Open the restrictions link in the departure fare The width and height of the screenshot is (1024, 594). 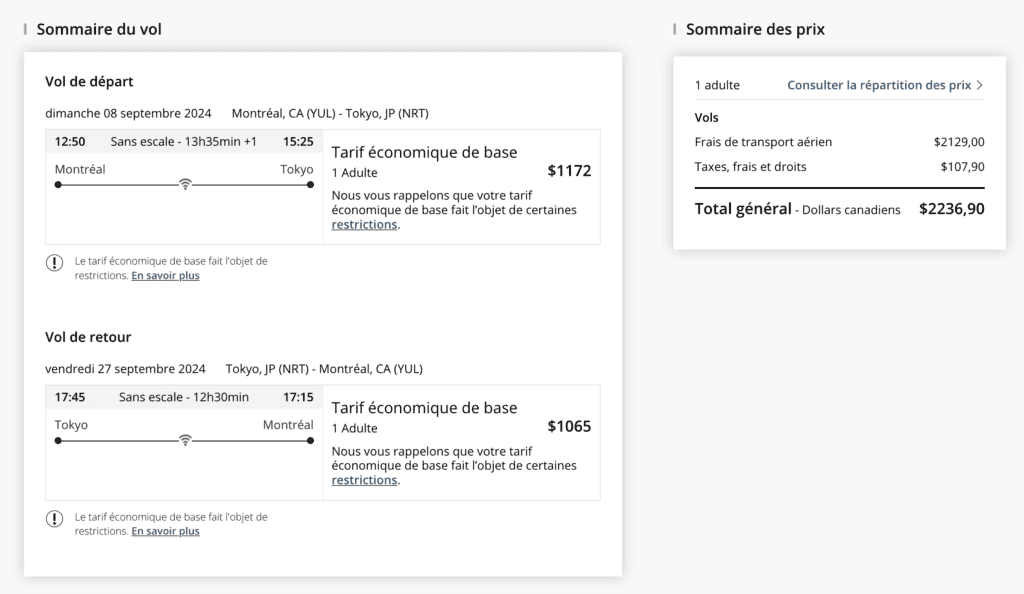click(364, 225)
